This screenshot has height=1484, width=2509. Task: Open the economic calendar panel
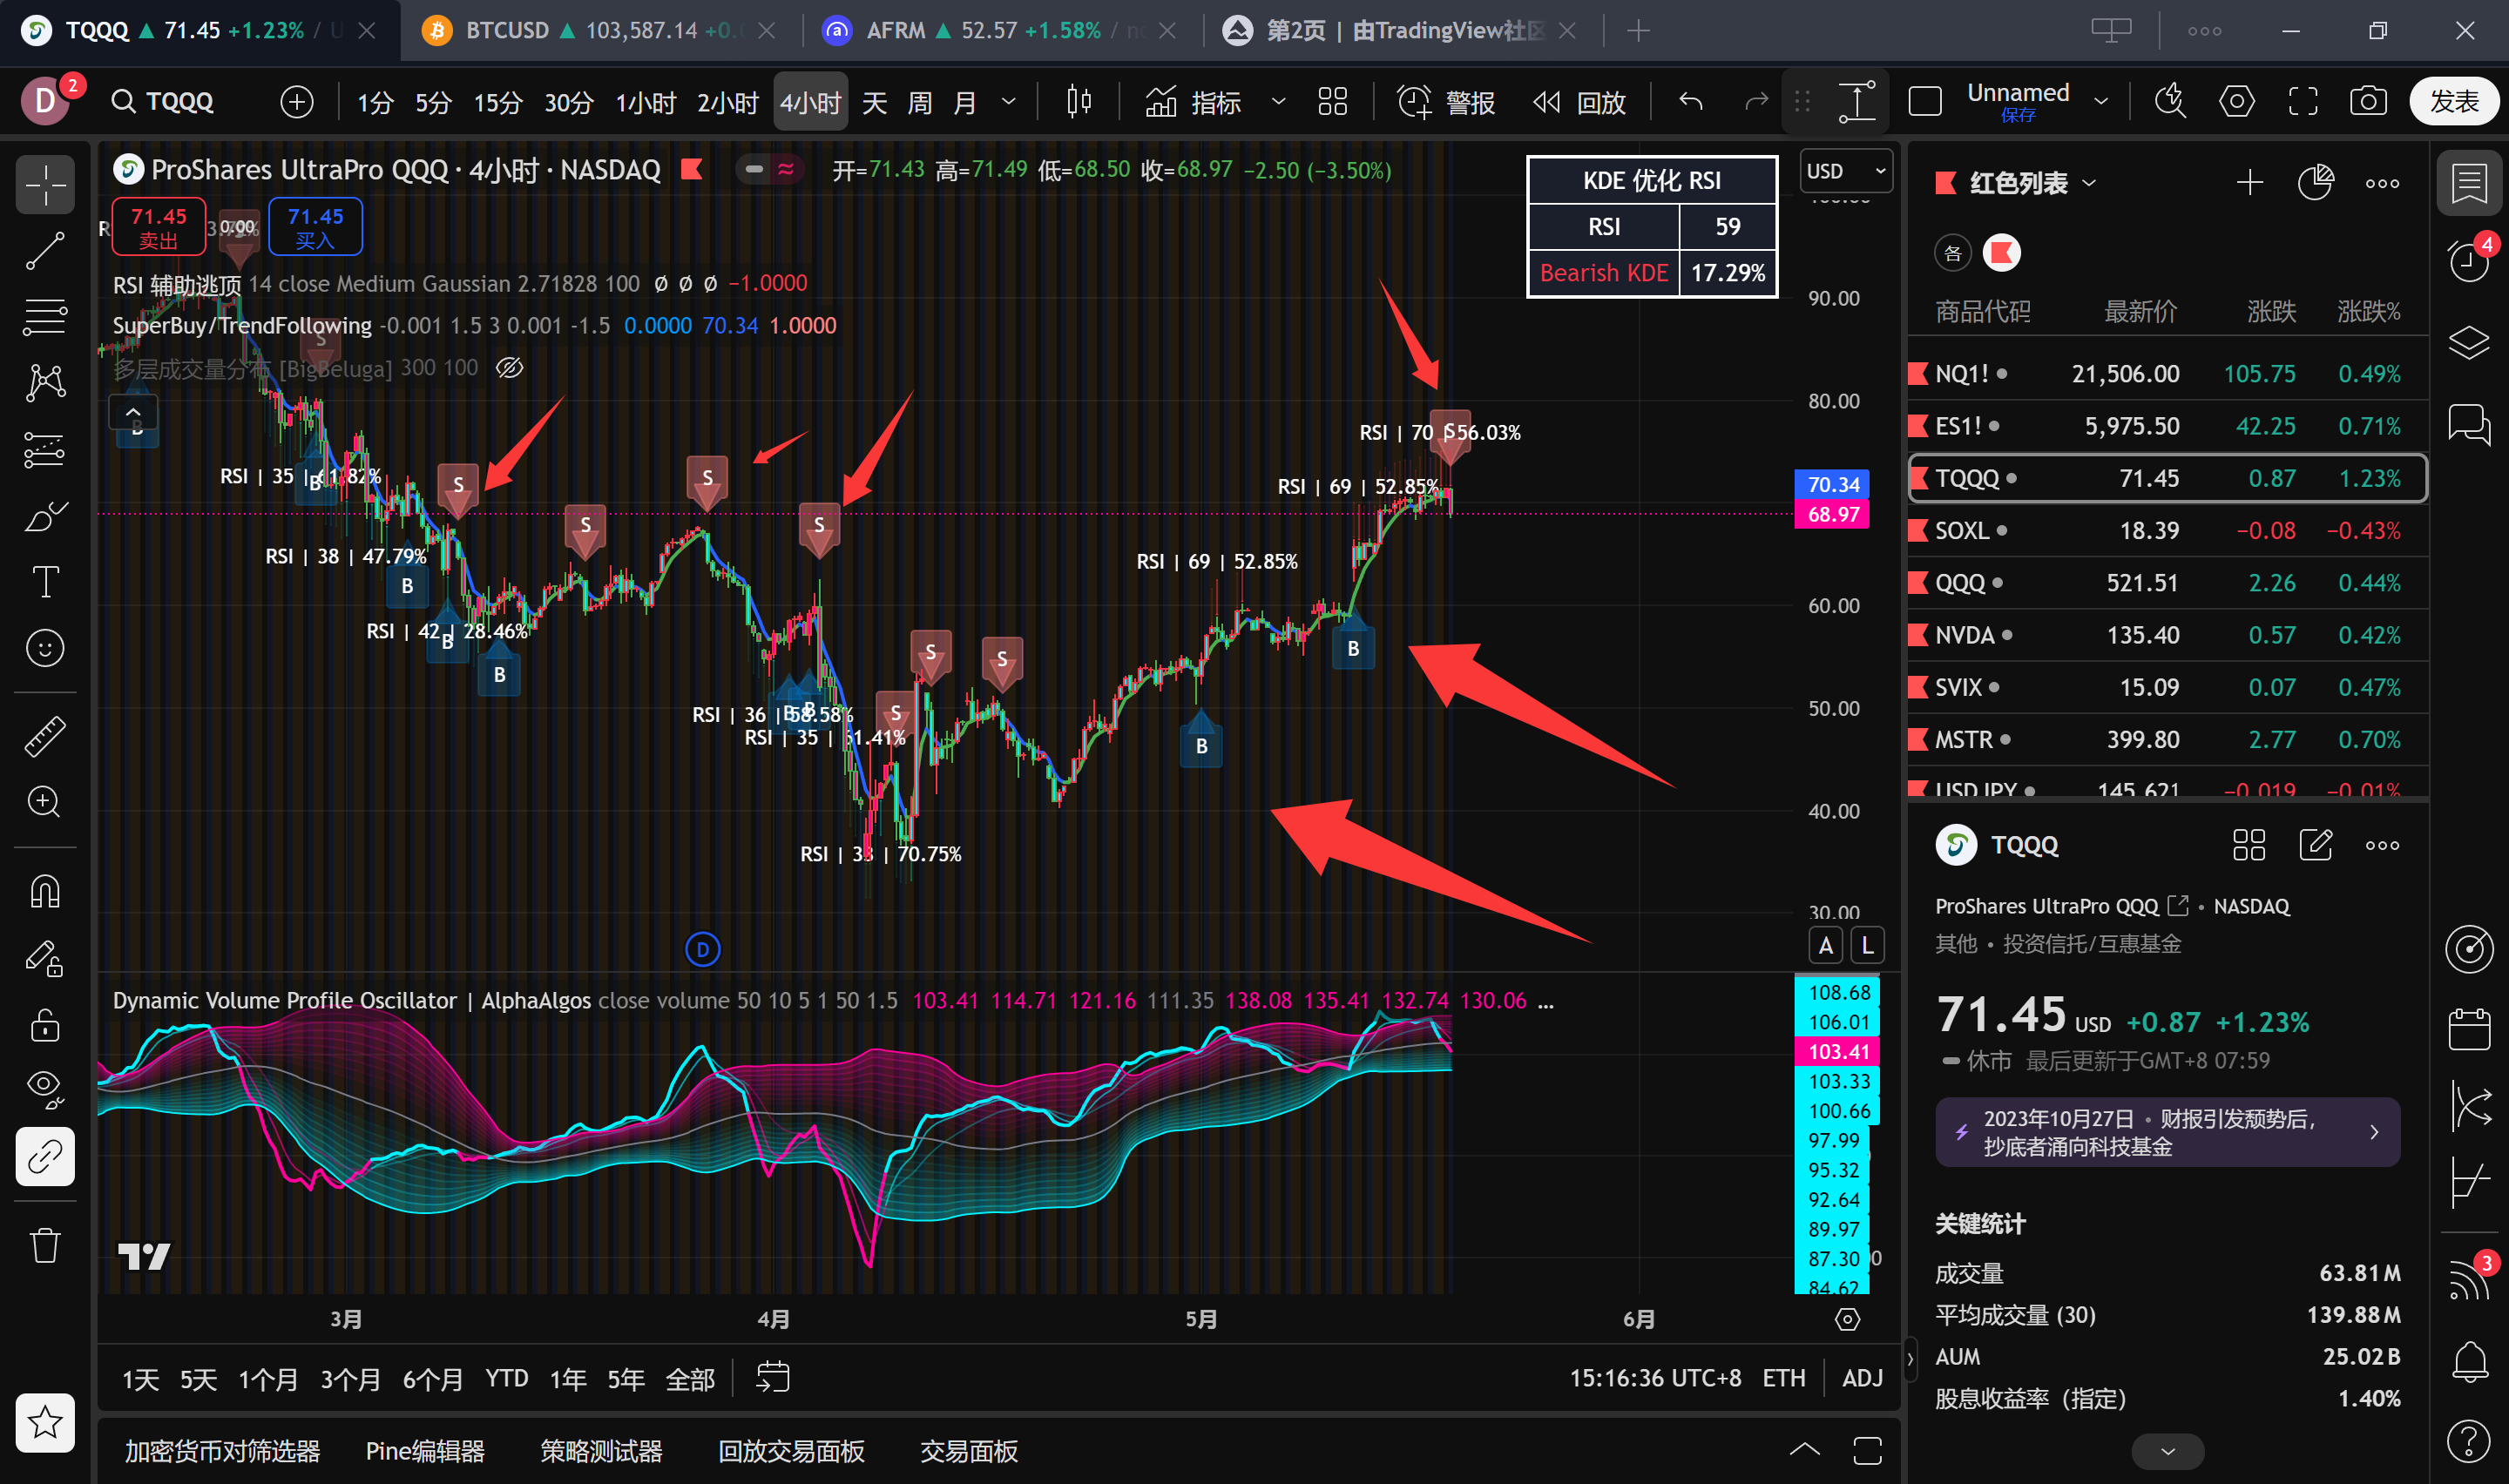2469,1030
